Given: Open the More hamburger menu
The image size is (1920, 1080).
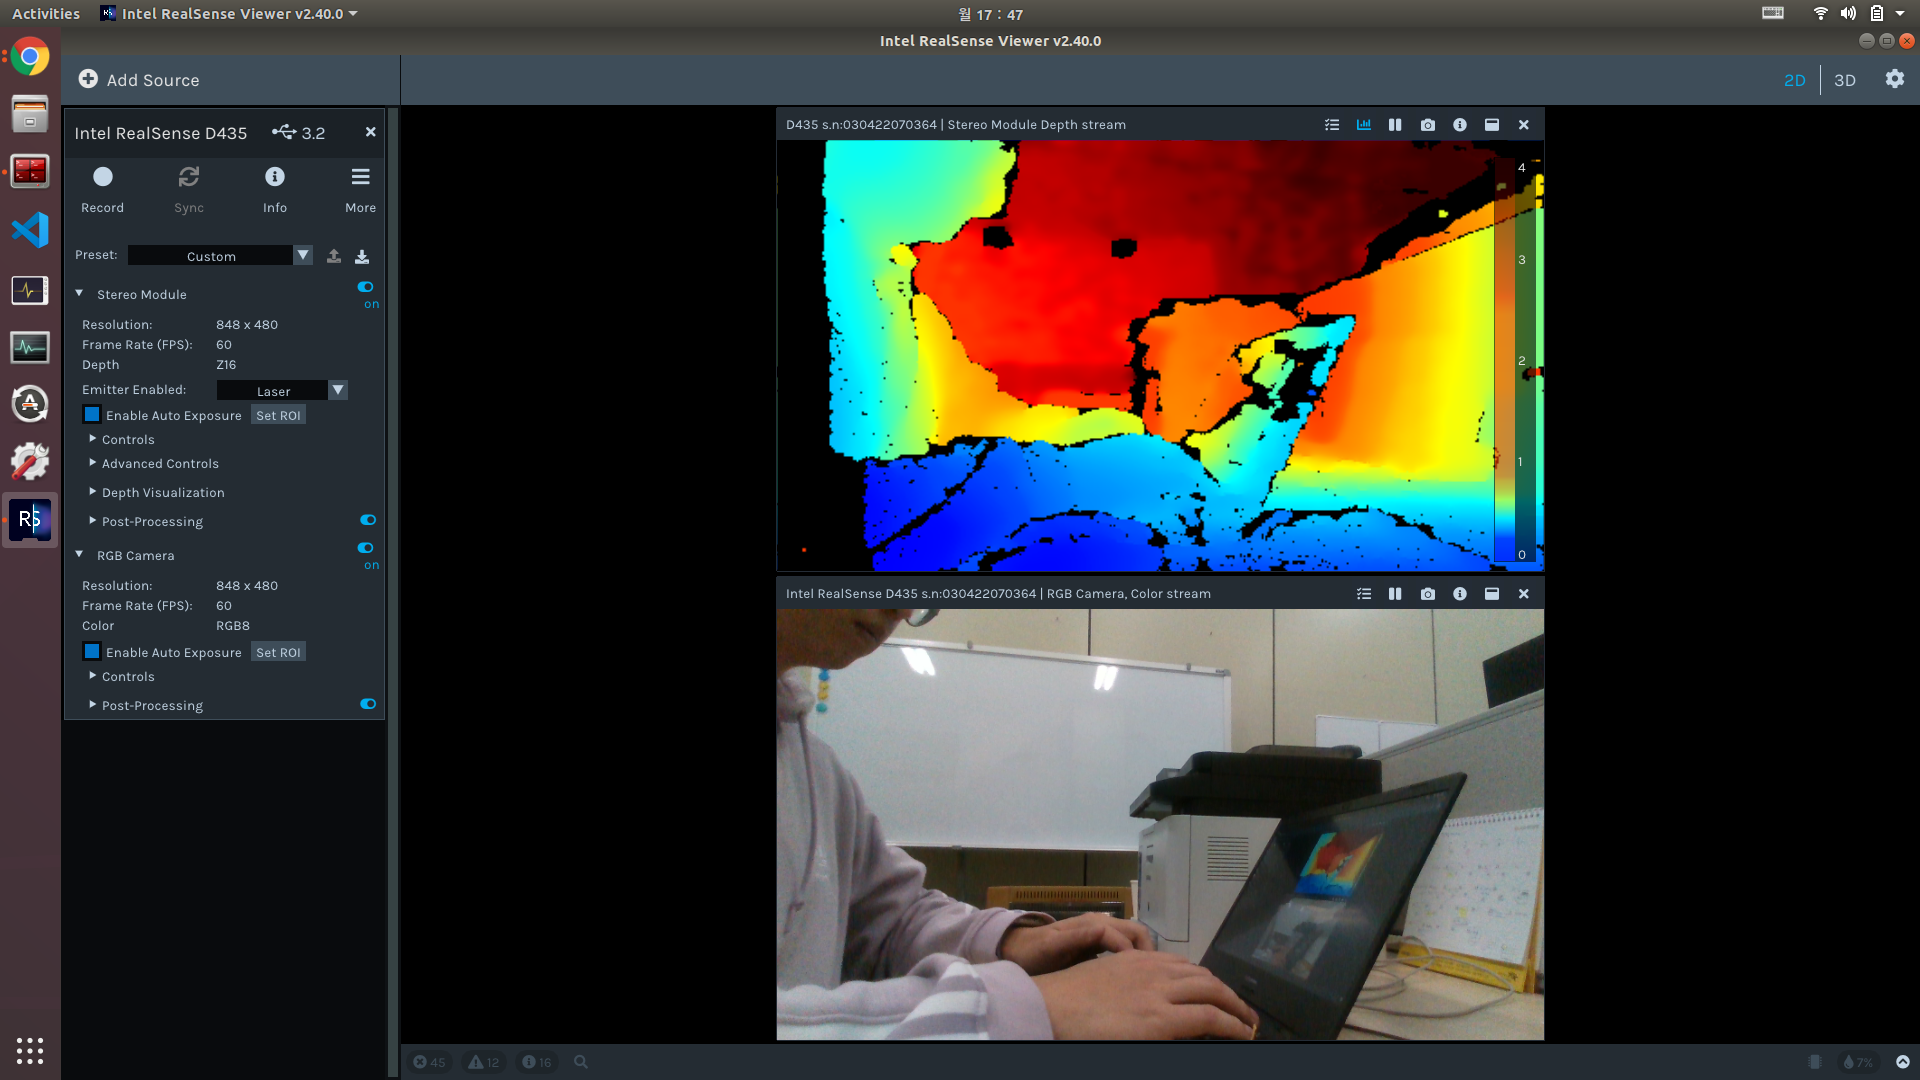Looking at the screenshot, I should pos(360,177).
